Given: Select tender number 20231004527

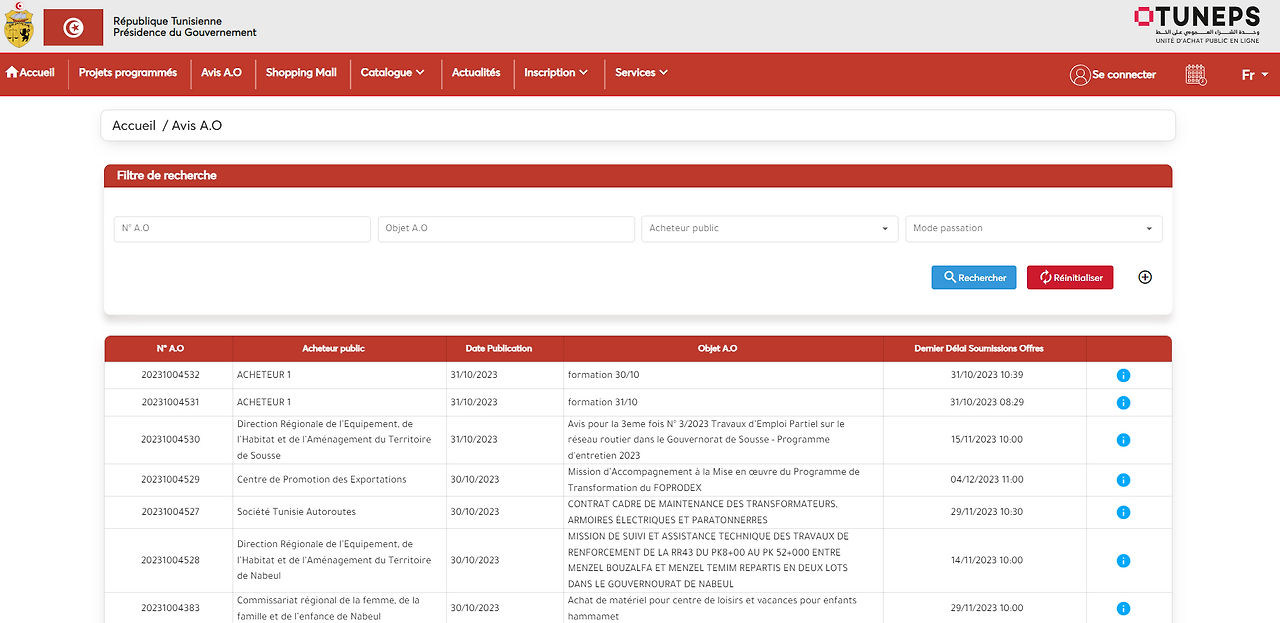Looking at the screenshot, I should pyautogui.click(x=170, y=512).
